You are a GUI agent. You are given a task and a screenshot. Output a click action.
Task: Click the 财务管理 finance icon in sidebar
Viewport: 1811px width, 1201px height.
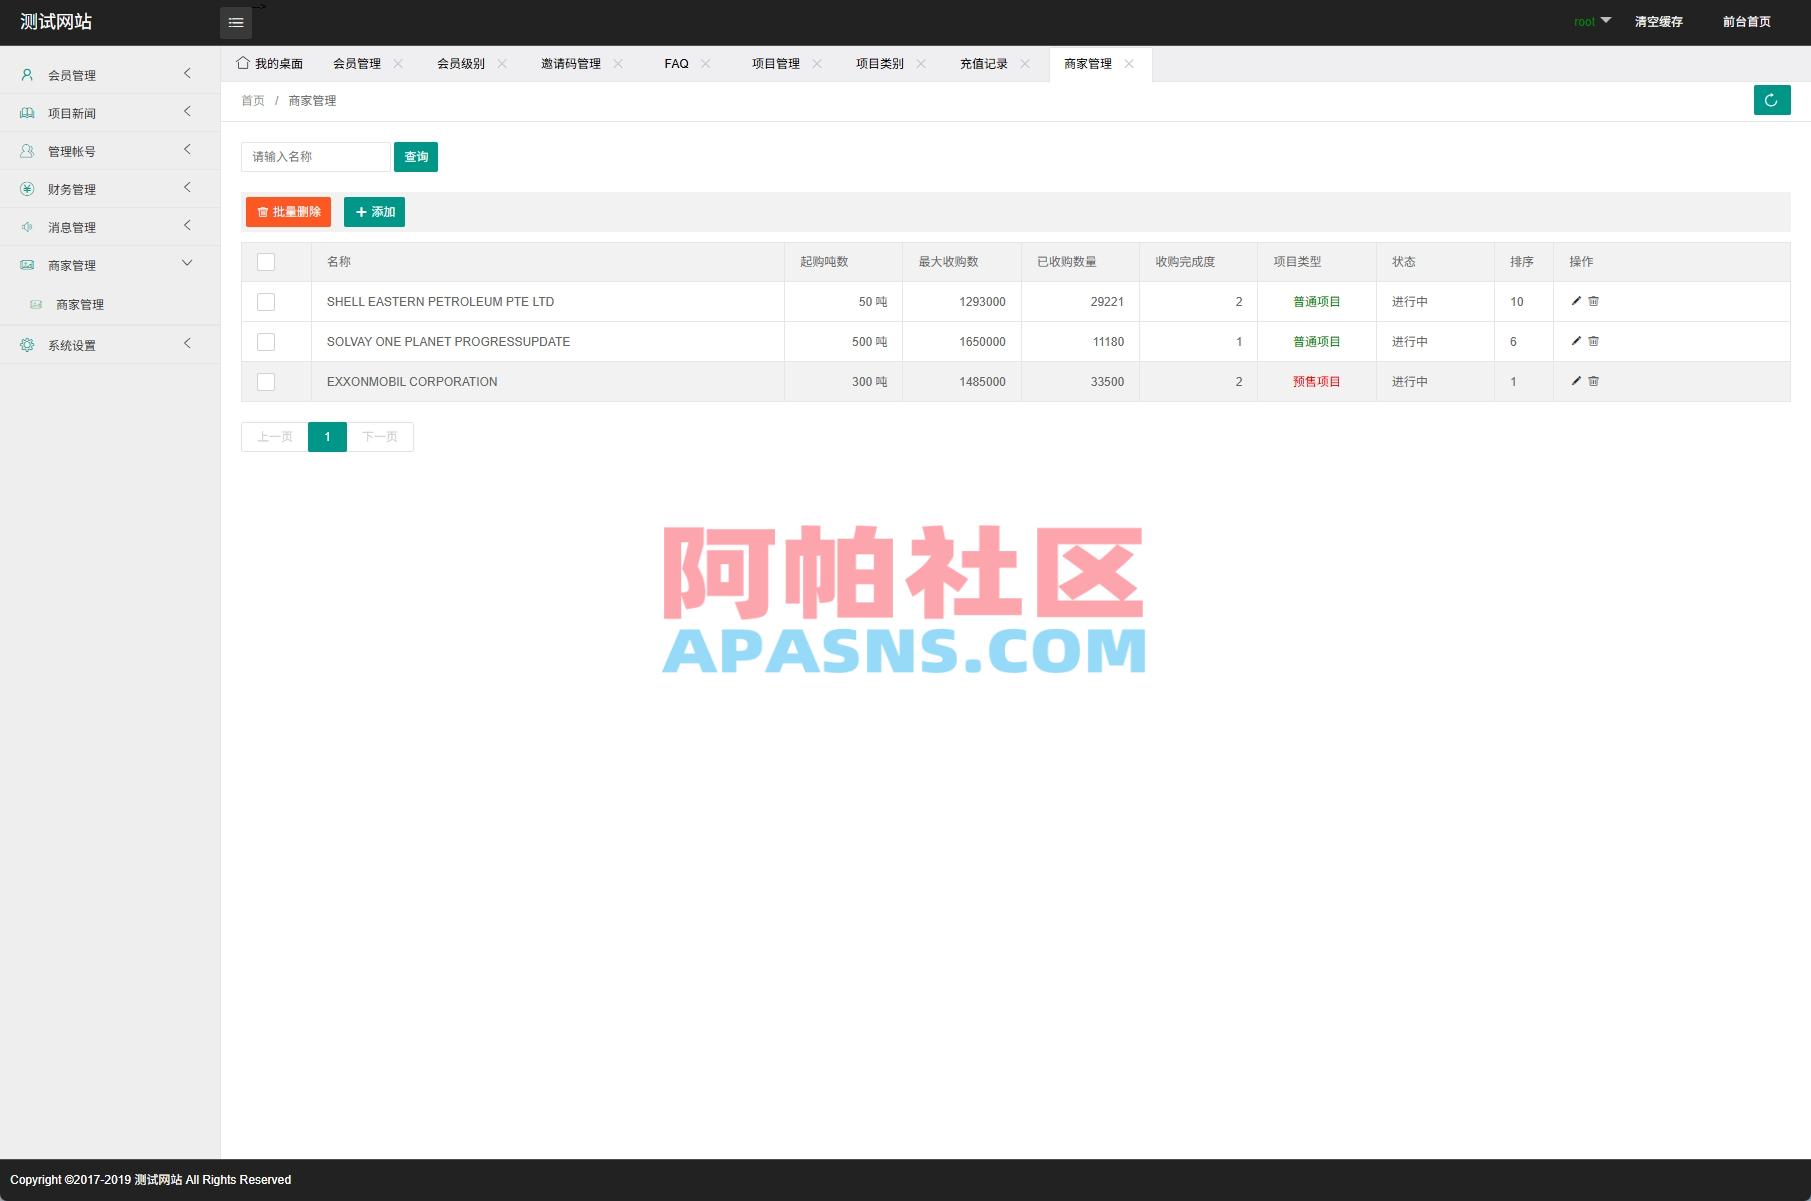tap(26, 188)
